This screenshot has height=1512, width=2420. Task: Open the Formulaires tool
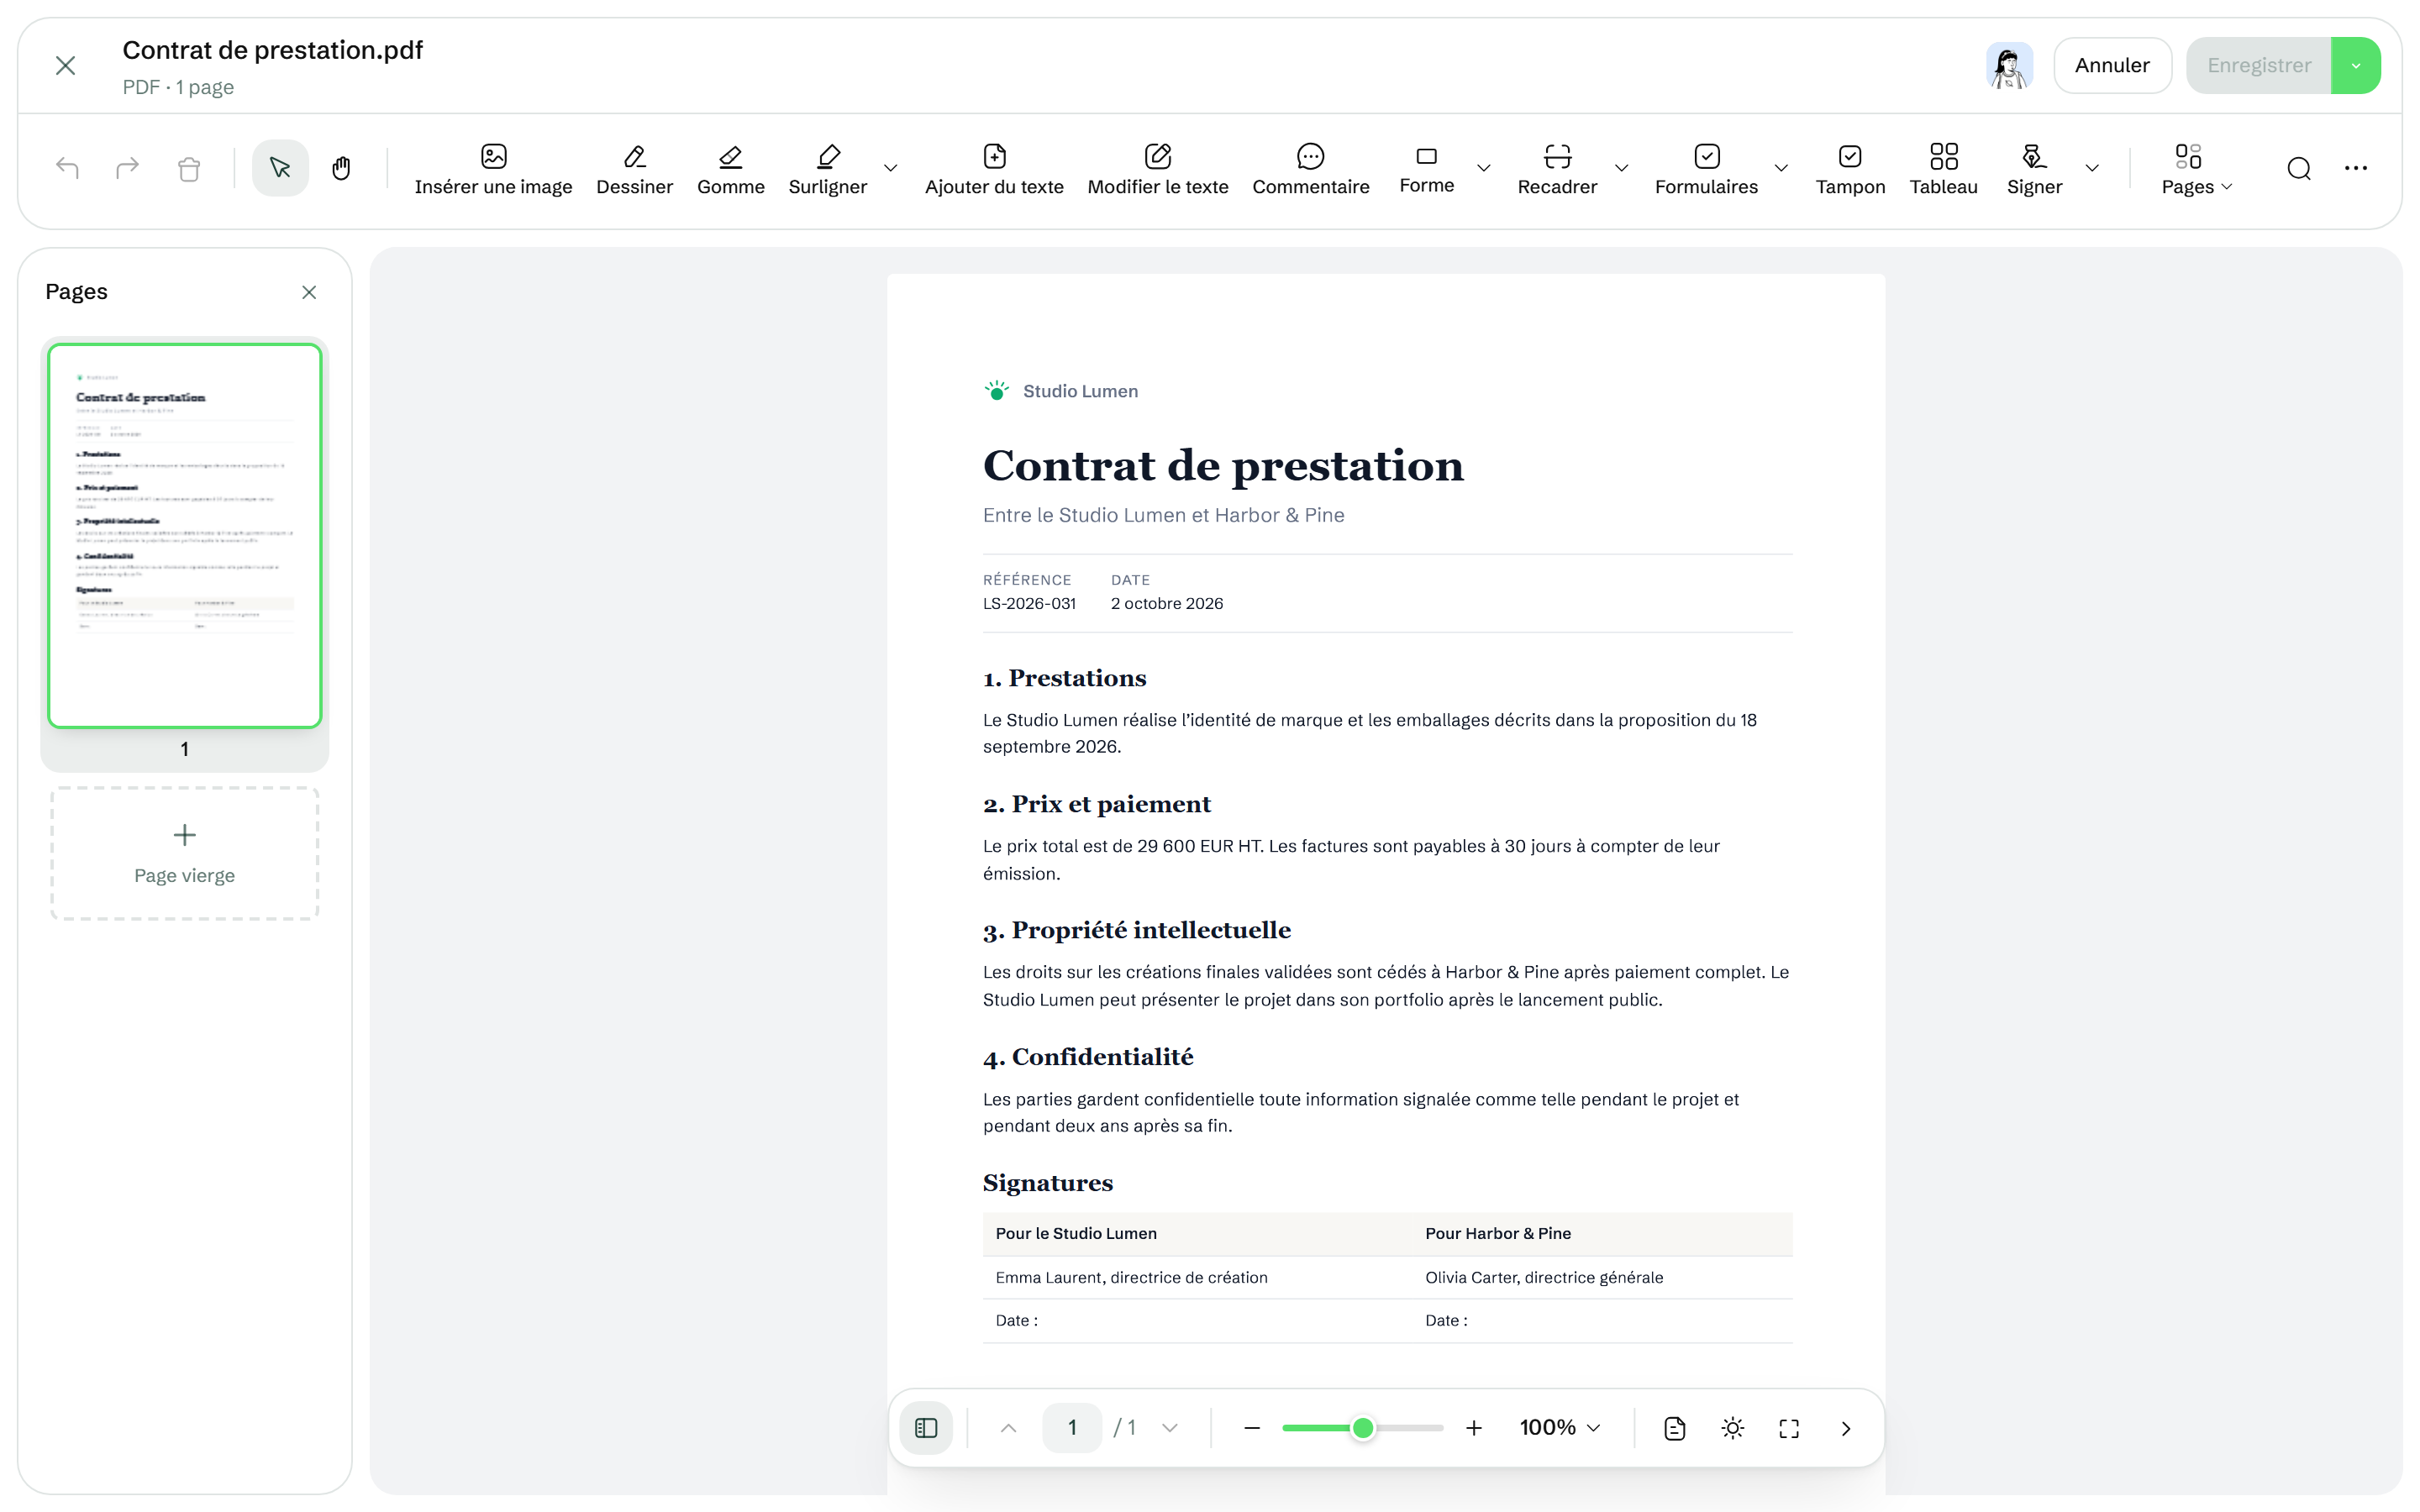point(1706,169)
